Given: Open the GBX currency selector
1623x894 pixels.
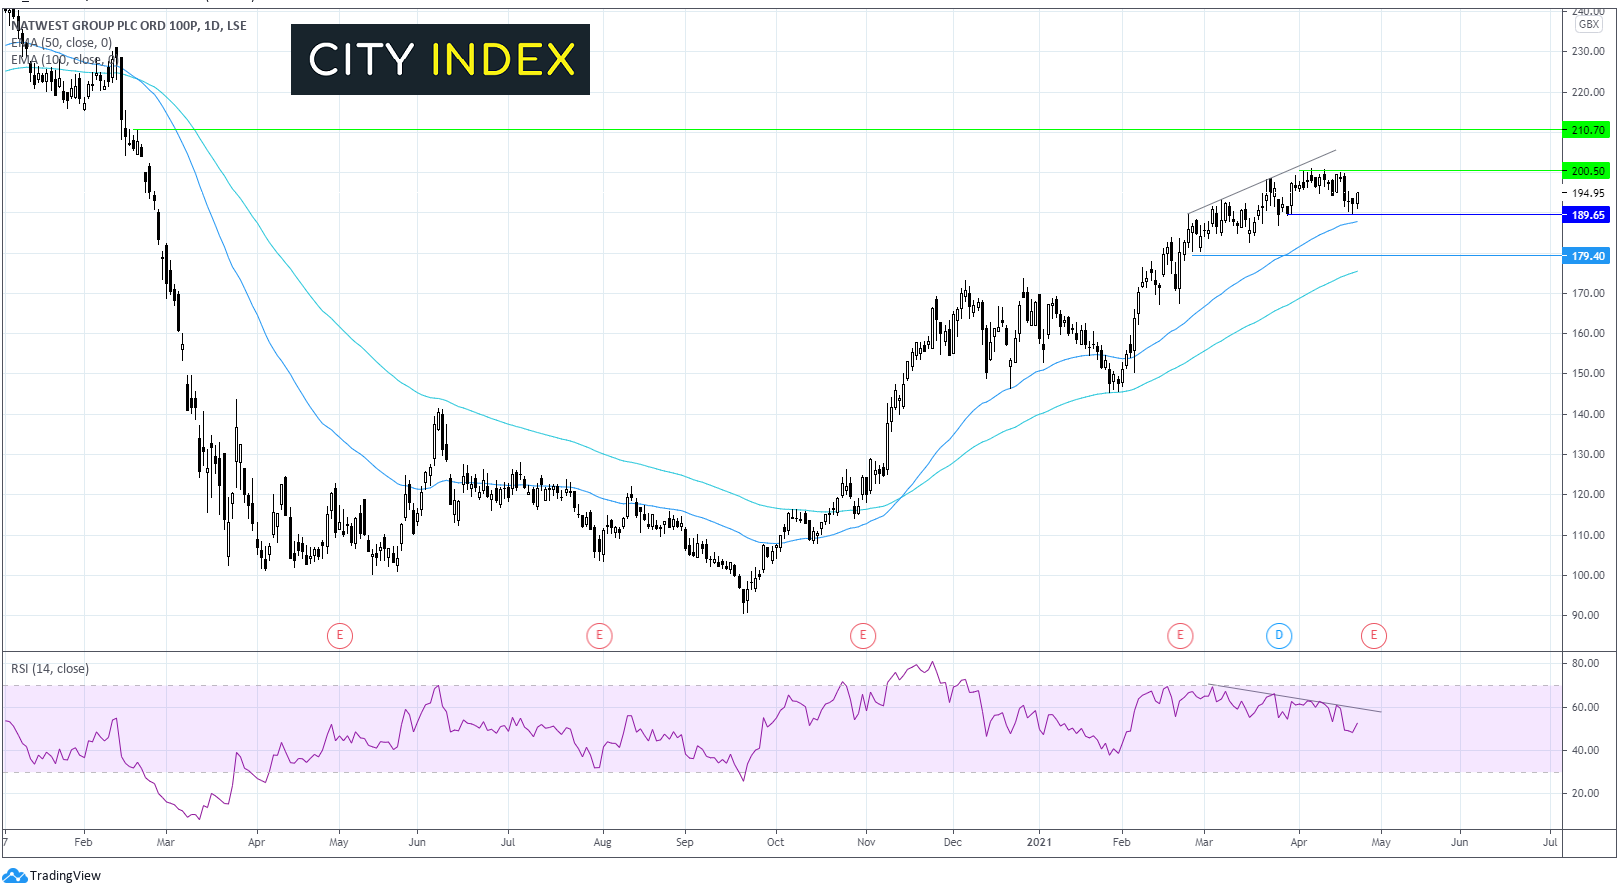Looking at the screenshot, I should tap(1588, 24).
